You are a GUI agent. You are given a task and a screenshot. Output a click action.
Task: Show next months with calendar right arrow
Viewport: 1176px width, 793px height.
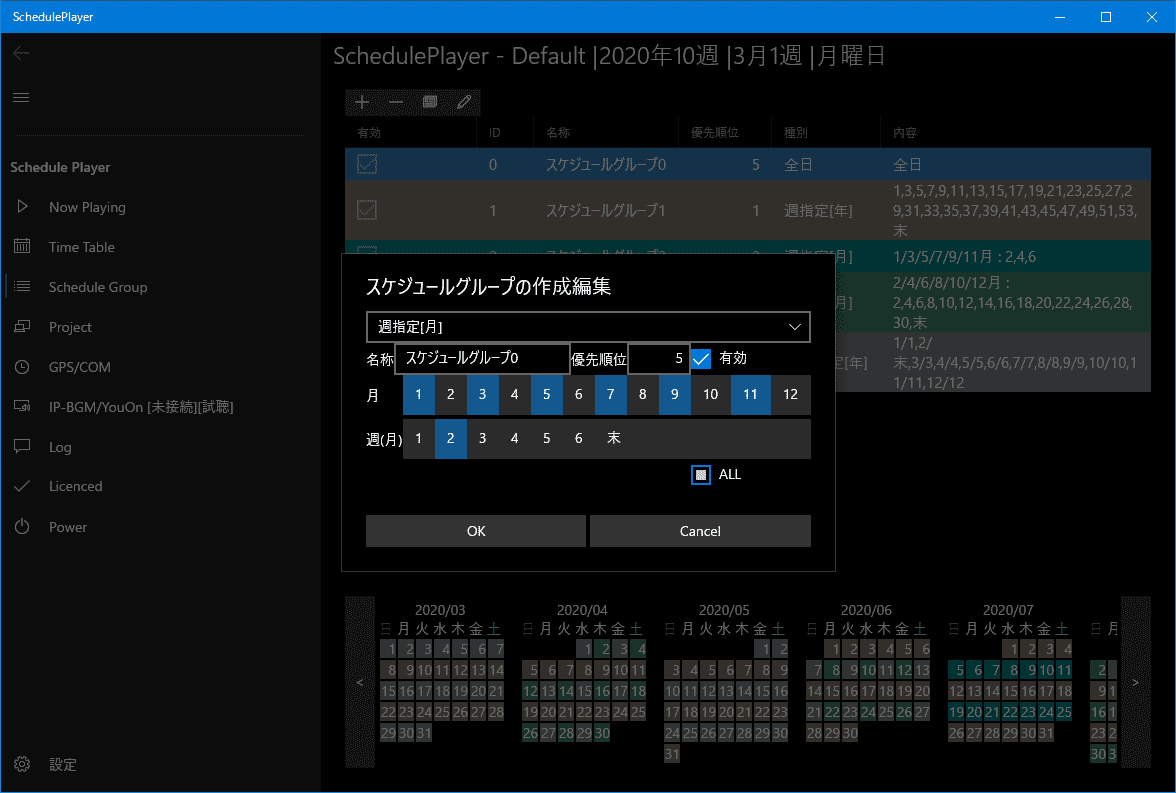coord(1136,683)
